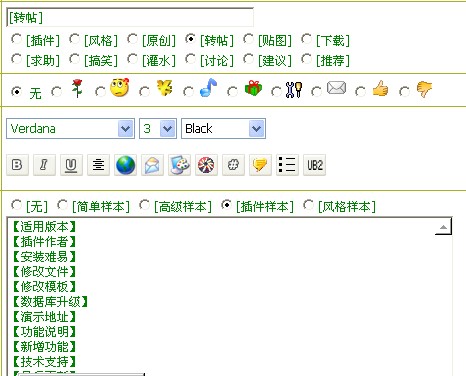
Task: Insert list bullet icon
Action: tap(287, 165)
